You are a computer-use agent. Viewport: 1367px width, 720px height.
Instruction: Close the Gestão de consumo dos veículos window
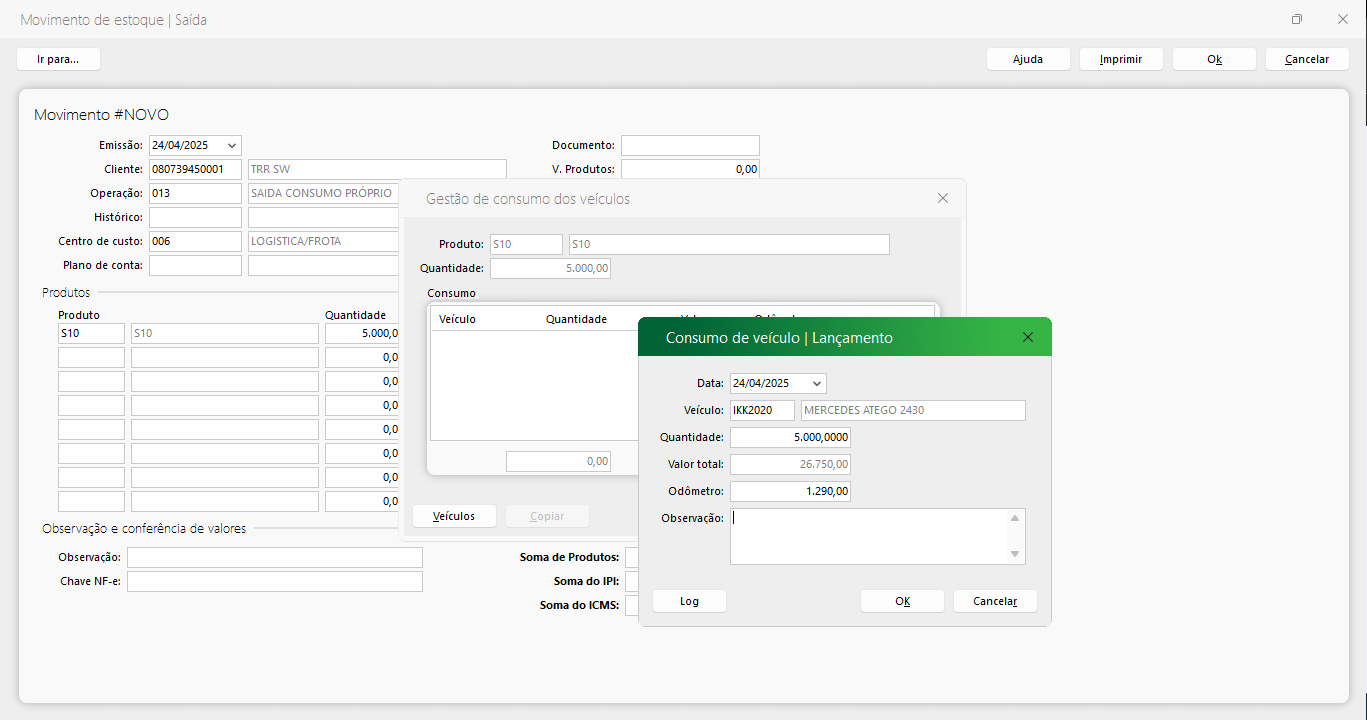tap(942, 198)
